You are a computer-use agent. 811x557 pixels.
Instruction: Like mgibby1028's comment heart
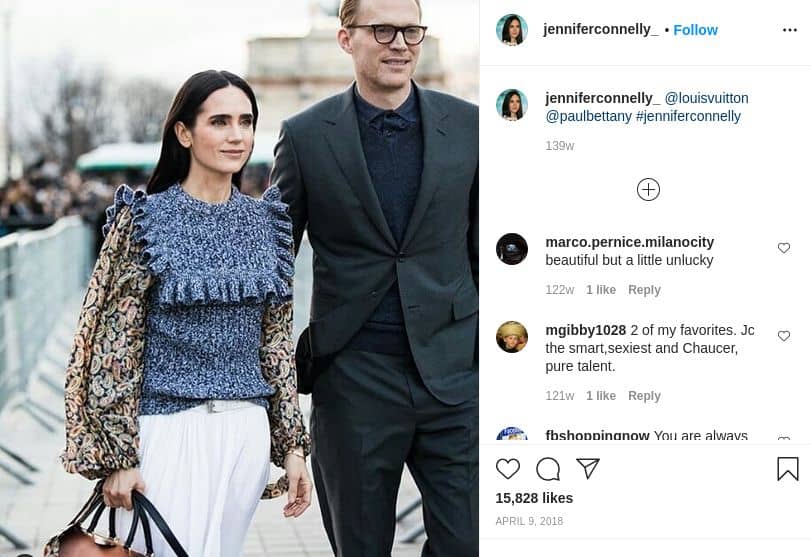[784, 336]
